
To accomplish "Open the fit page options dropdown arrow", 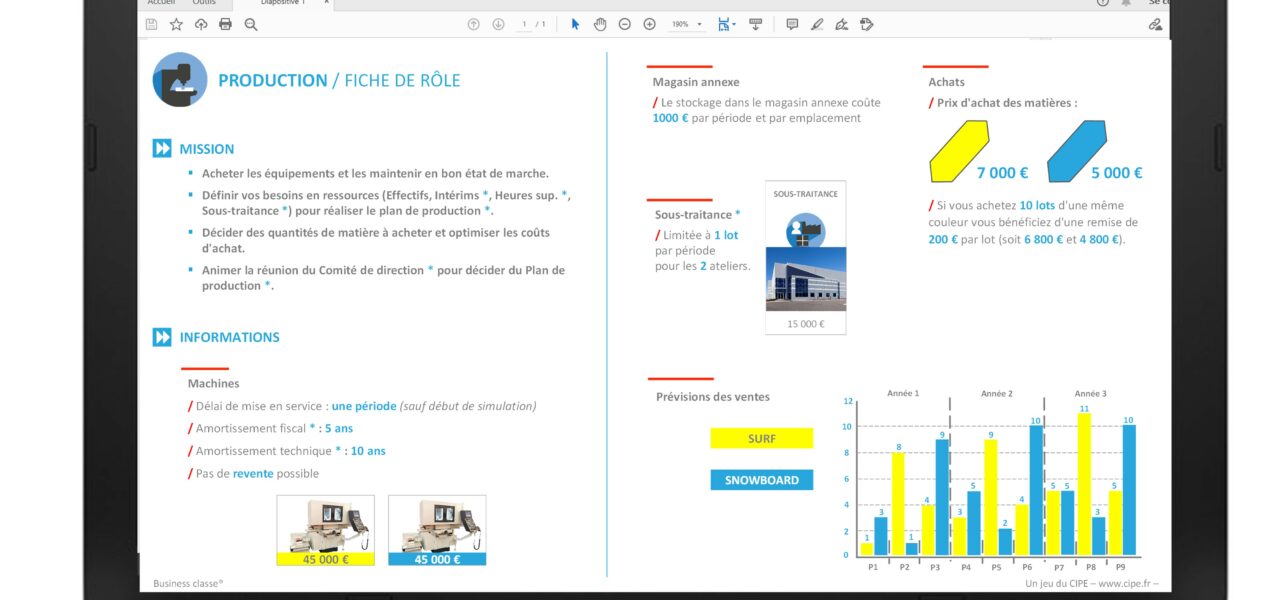I will tap(734, 24).
